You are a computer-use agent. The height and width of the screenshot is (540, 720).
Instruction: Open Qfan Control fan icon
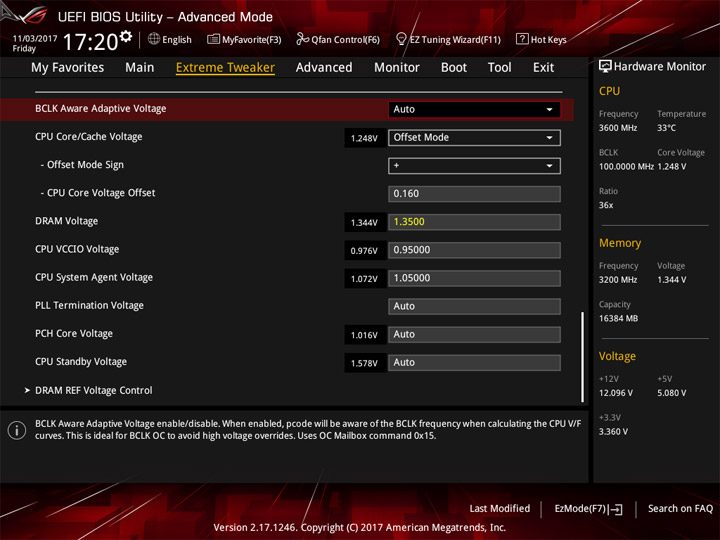(x=302, y=39)
